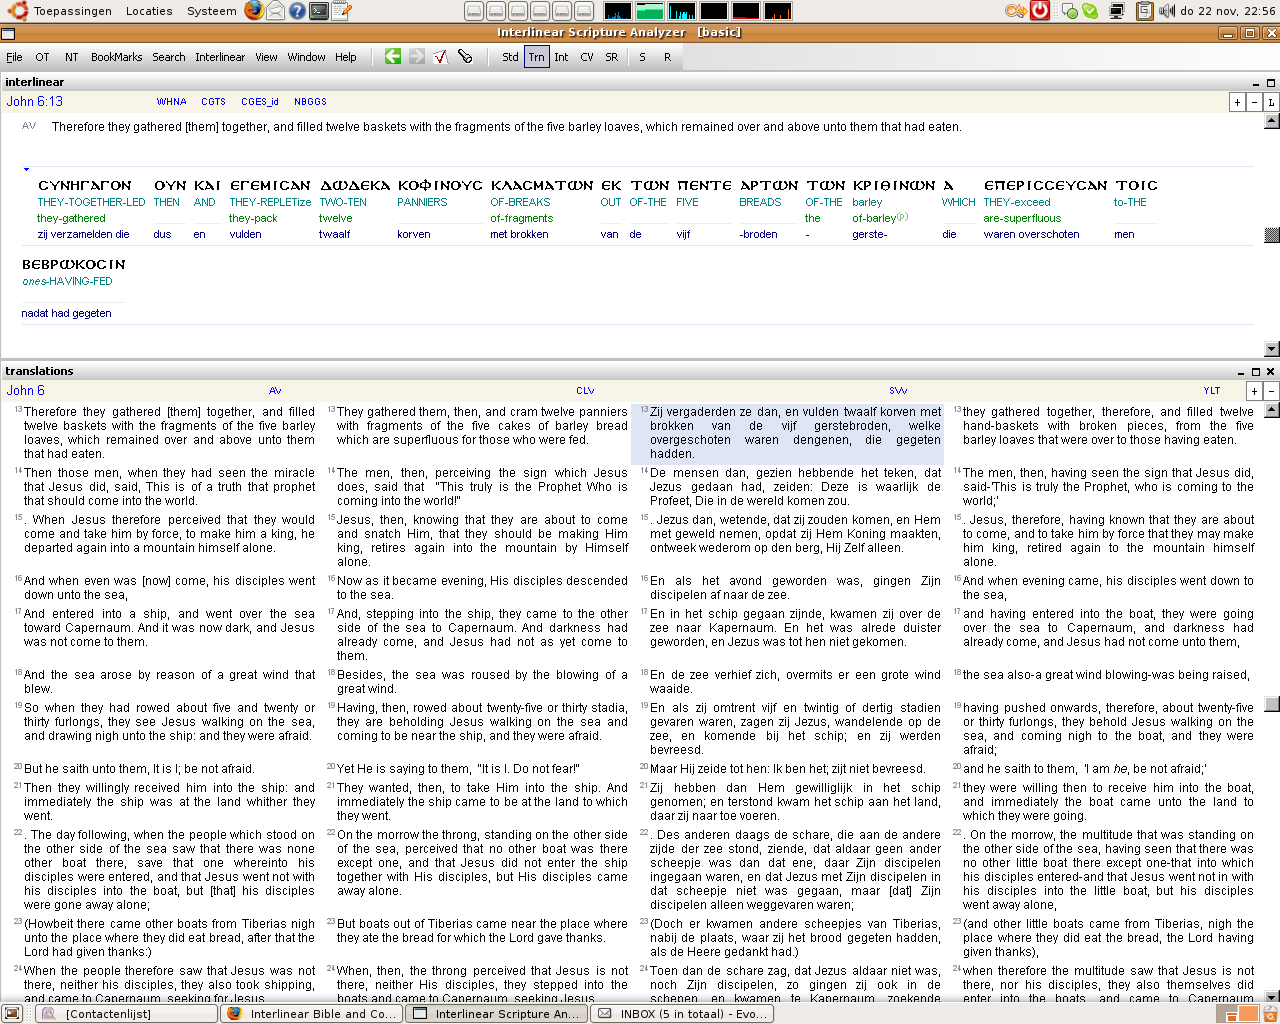Click the green back arrow icon

coord(393,57)
